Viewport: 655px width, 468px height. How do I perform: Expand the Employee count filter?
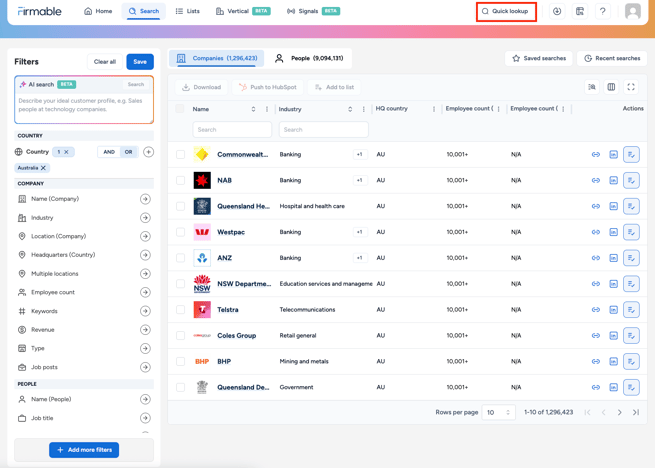click(145, 292)
